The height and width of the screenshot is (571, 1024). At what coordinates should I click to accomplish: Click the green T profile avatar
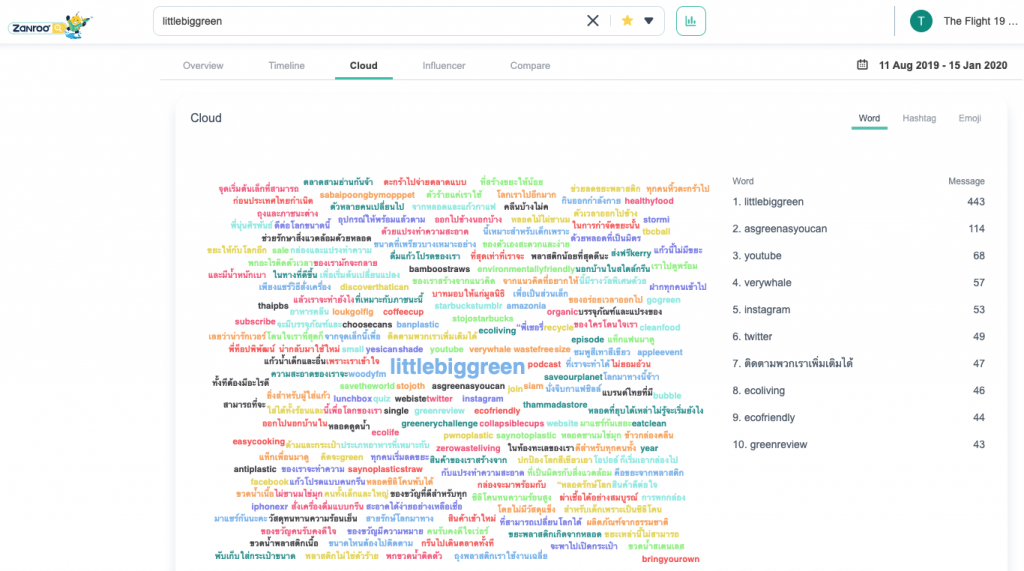(x=920, y=21)
